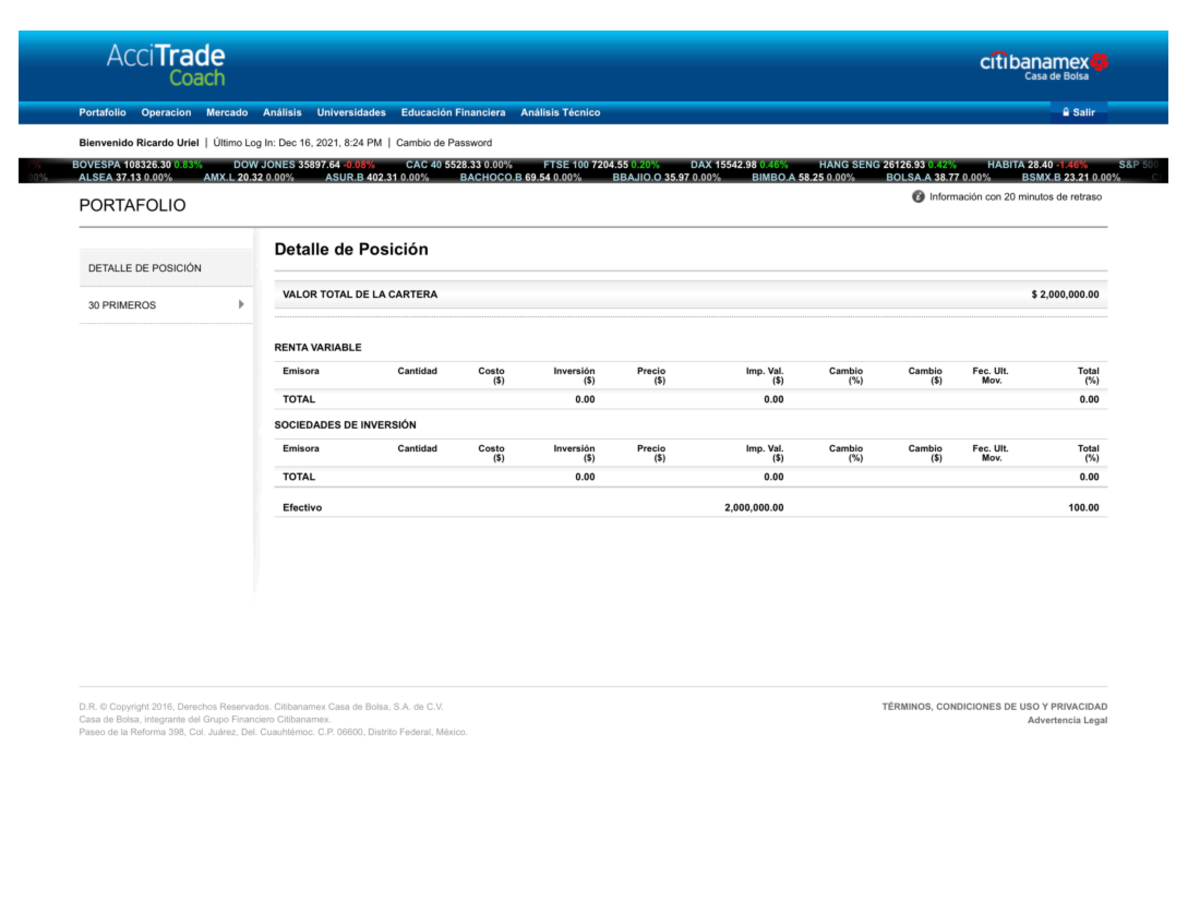Open the Análisis Técnico menu
Screen dimensions: 1200x914
[x=560, y=113]
